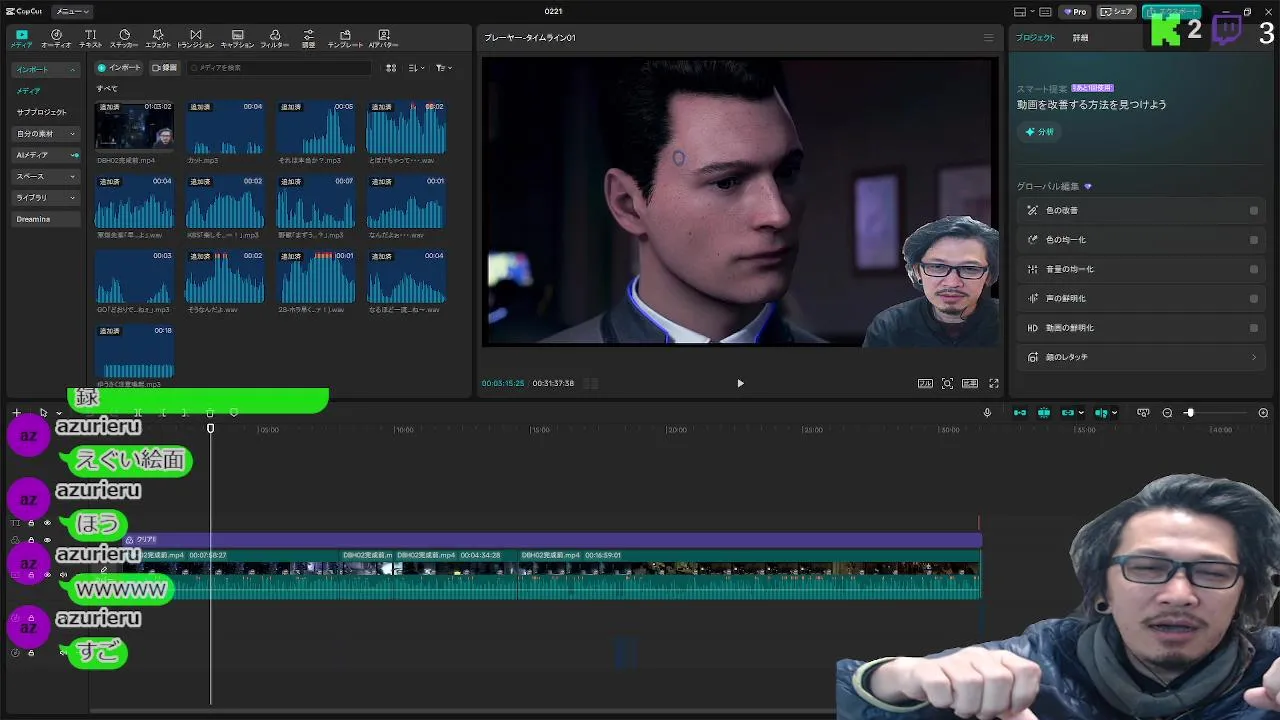
Task: Click the player フル quality icon
Action: (x=925, y=383)
